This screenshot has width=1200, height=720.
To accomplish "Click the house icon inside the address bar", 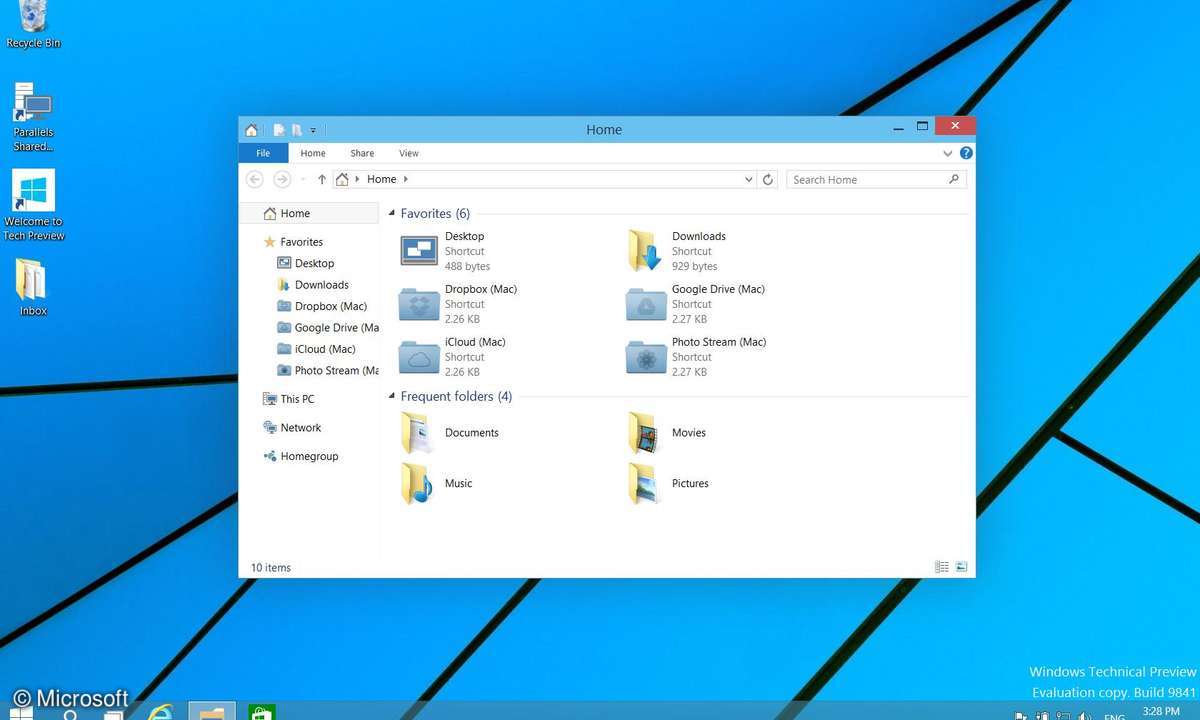I will (343, 179).
